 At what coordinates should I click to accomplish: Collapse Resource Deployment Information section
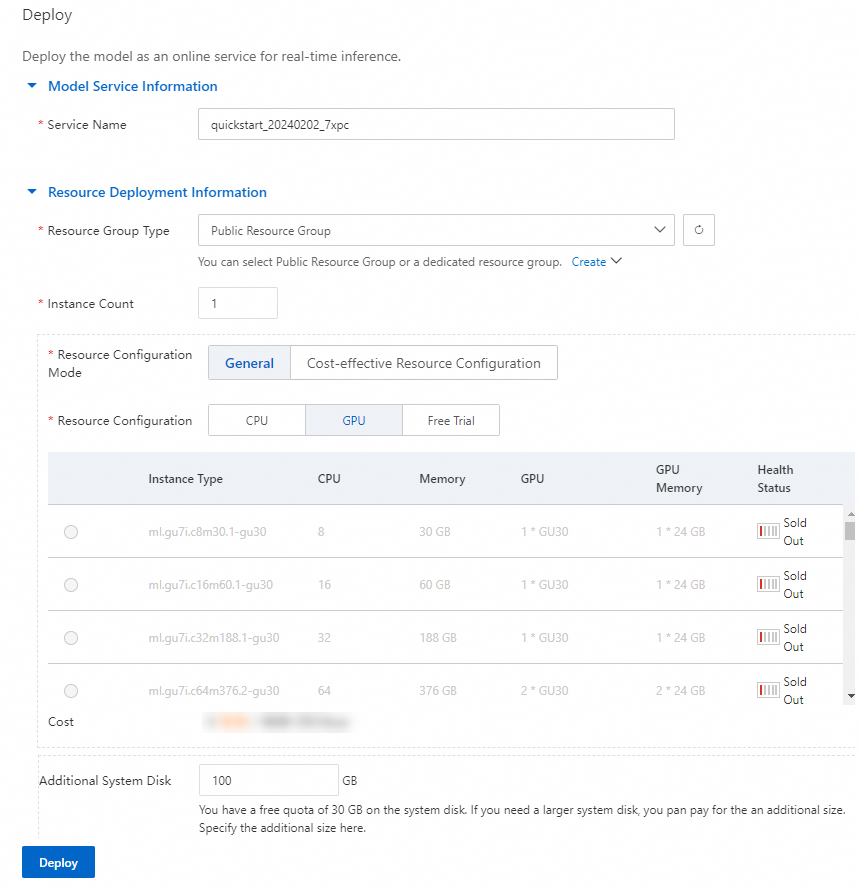[33, 192]
